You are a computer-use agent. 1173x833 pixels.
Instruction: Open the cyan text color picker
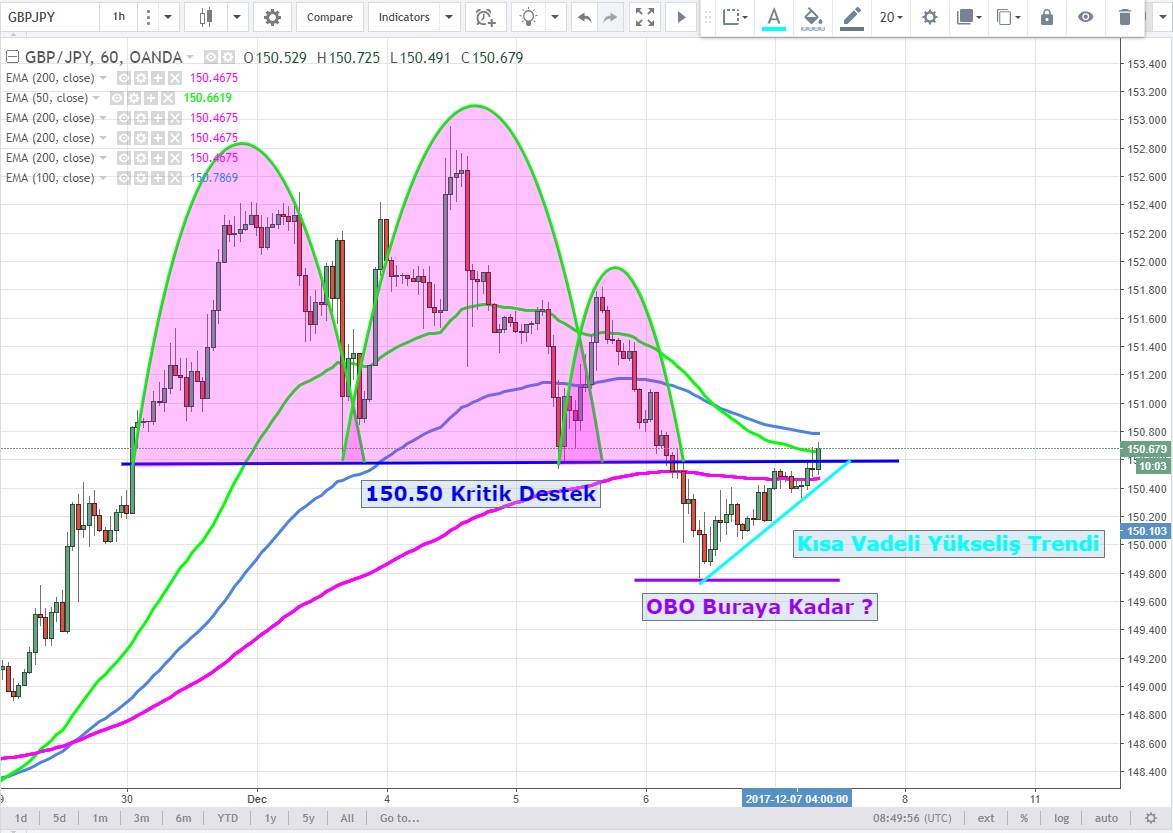[773, 17]
